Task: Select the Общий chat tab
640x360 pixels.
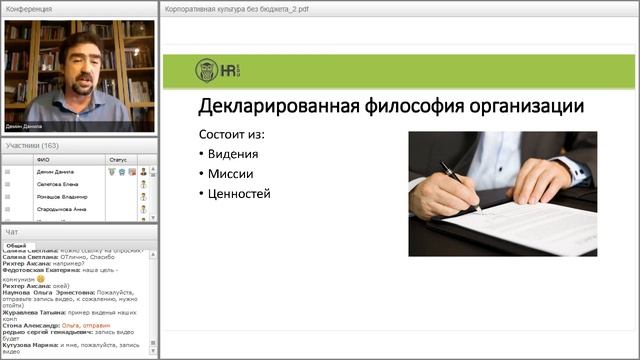Action: (x=16, y=246)
